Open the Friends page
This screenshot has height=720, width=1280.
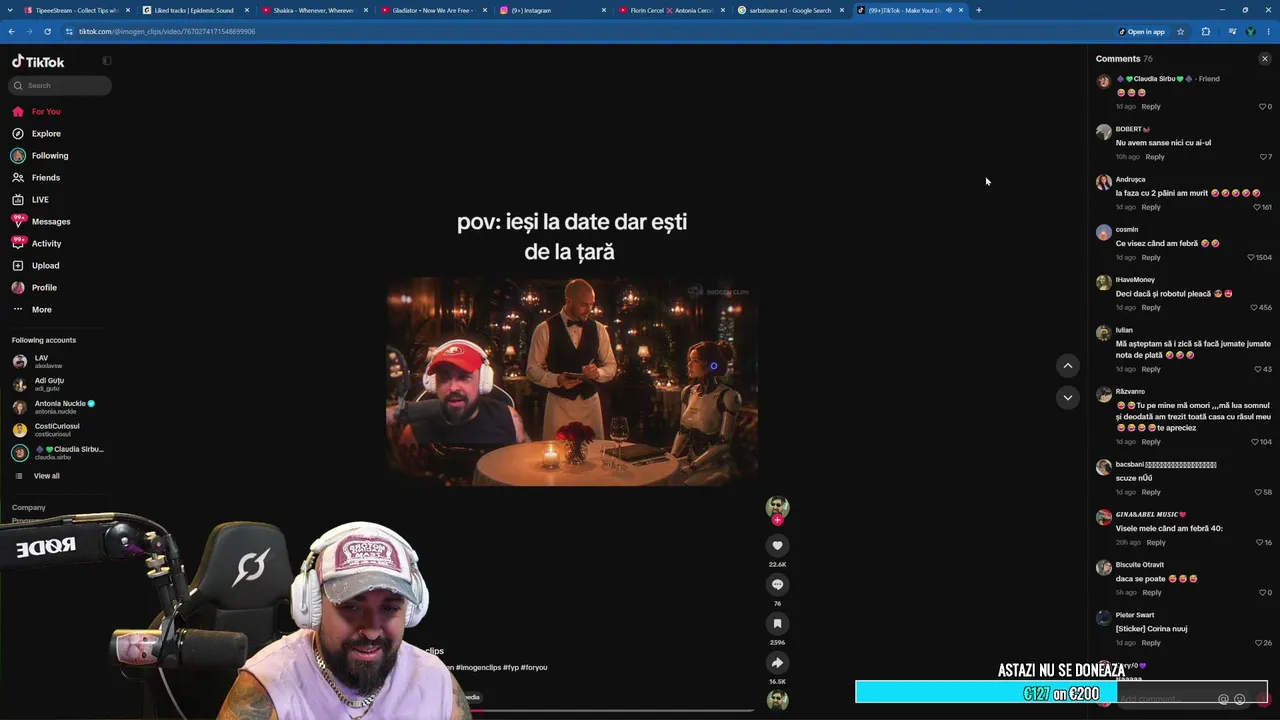45,178
